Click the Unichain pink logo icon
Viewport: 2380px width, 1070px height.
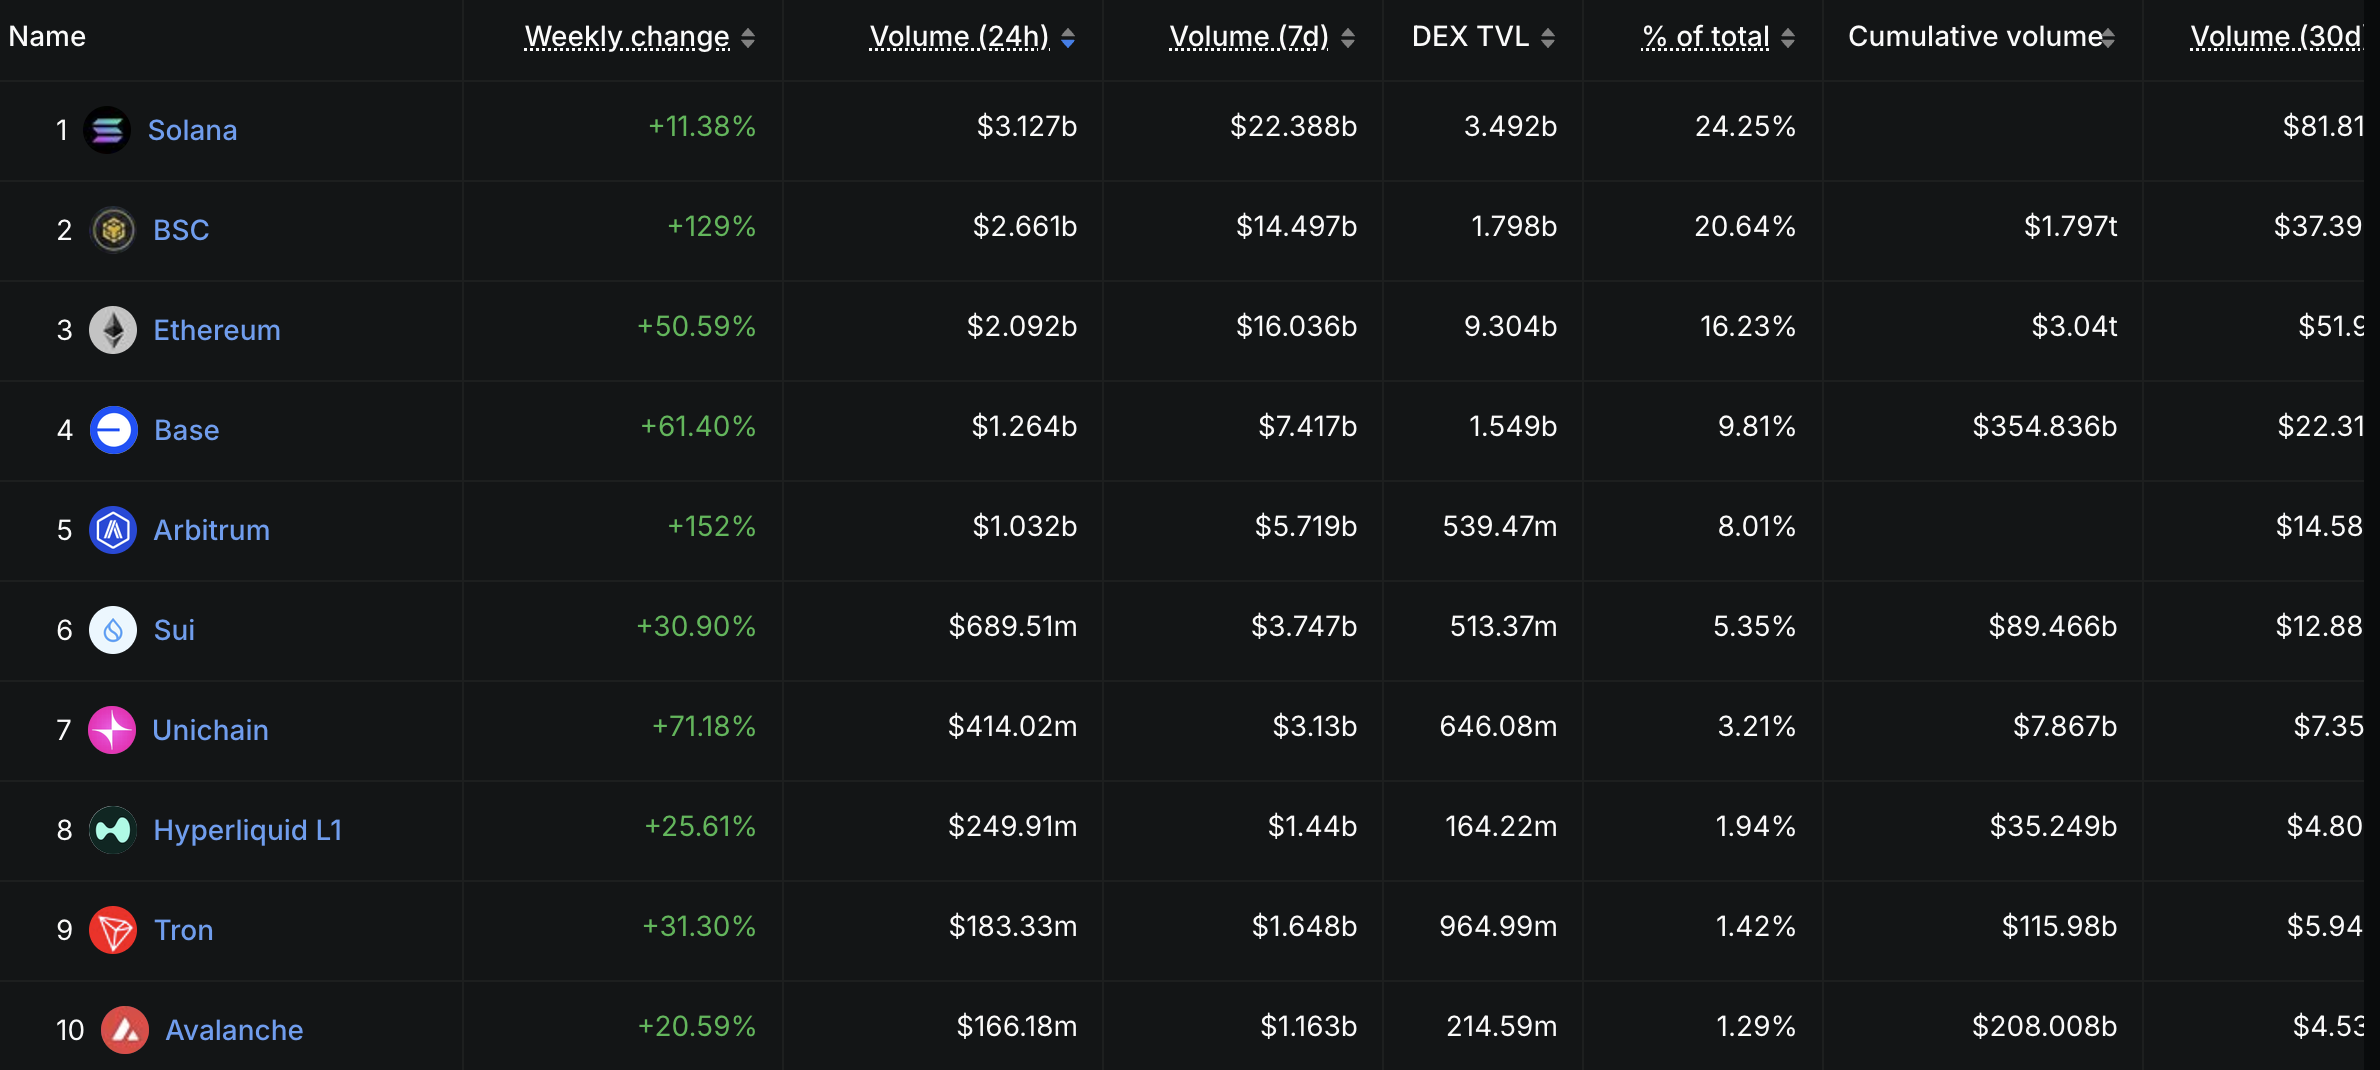(x=112, y=730)
